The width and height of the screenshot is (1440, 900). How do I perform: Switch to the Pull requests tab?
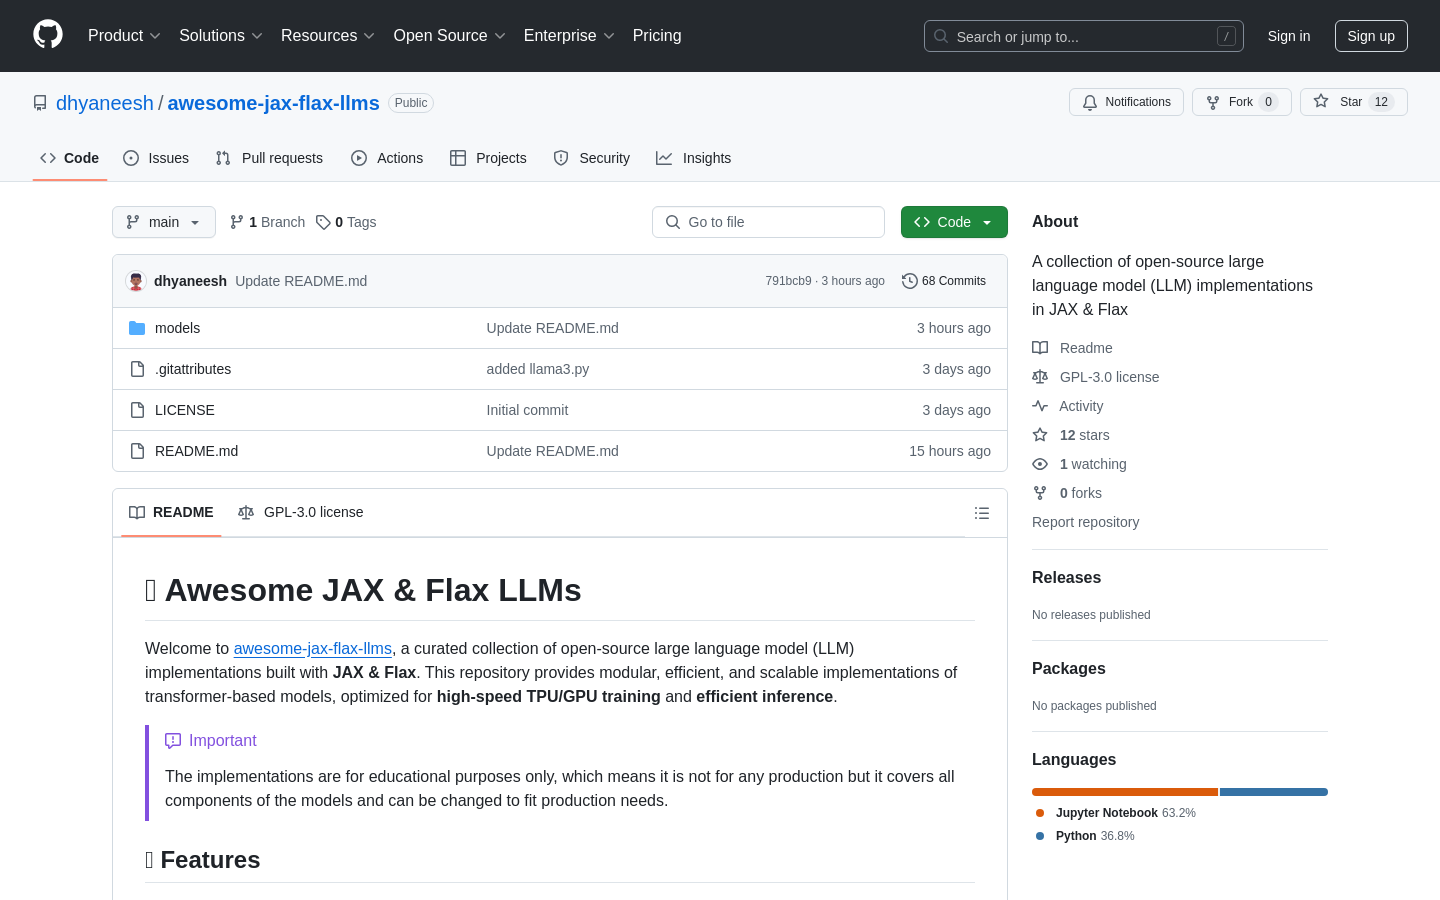pyautogui.click(x=269, y=158)
